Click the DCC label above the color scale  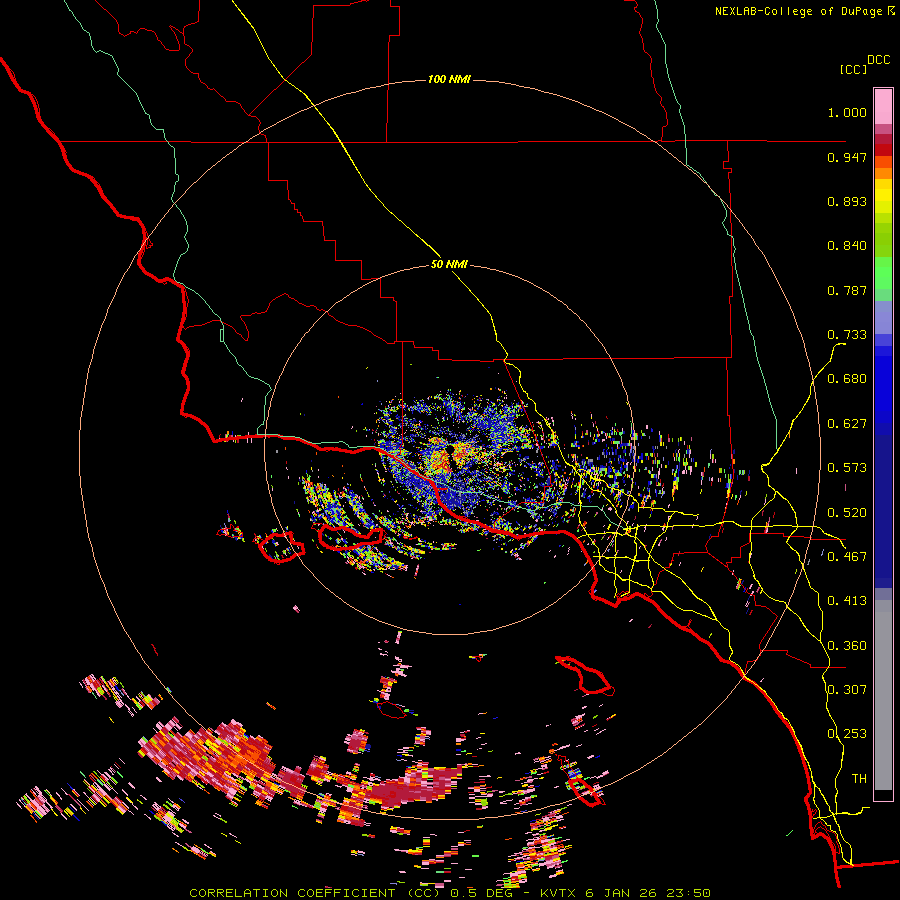pos(879,60)
